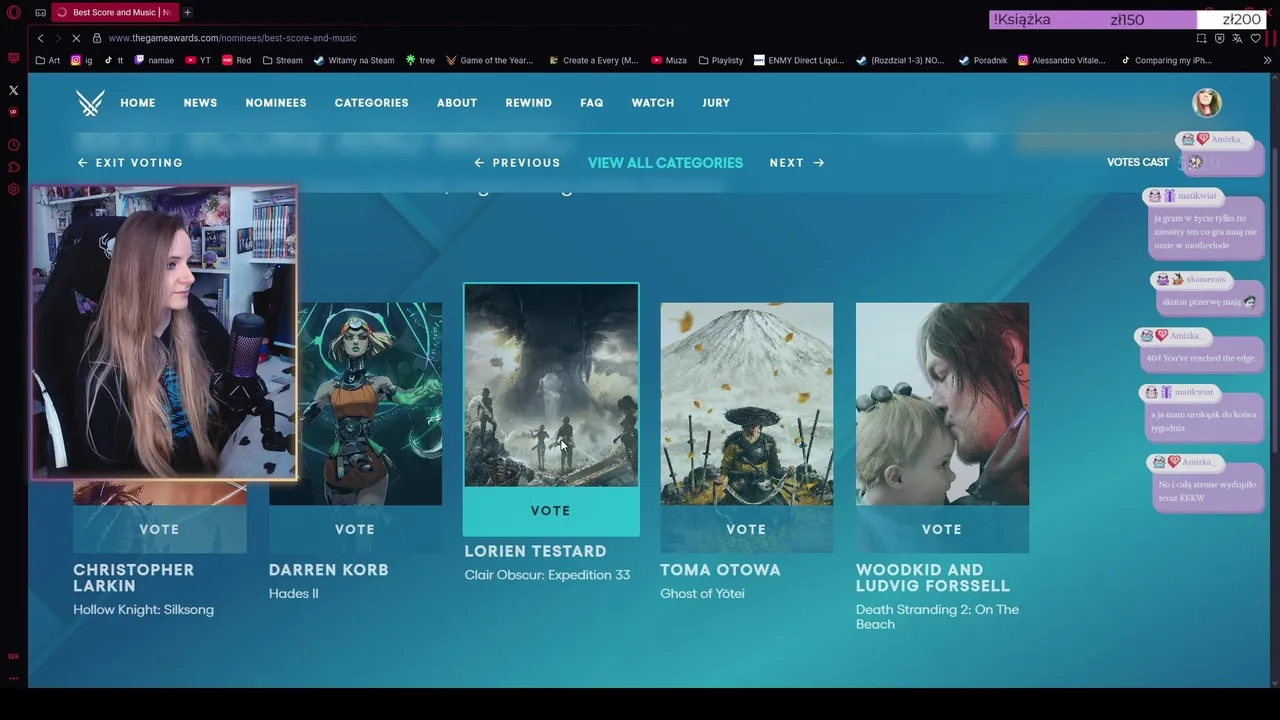Viewport: 1280px width, 720px height.
Task: Click VIEW ALL CATEGORIES link
Action: click(665, 163)
